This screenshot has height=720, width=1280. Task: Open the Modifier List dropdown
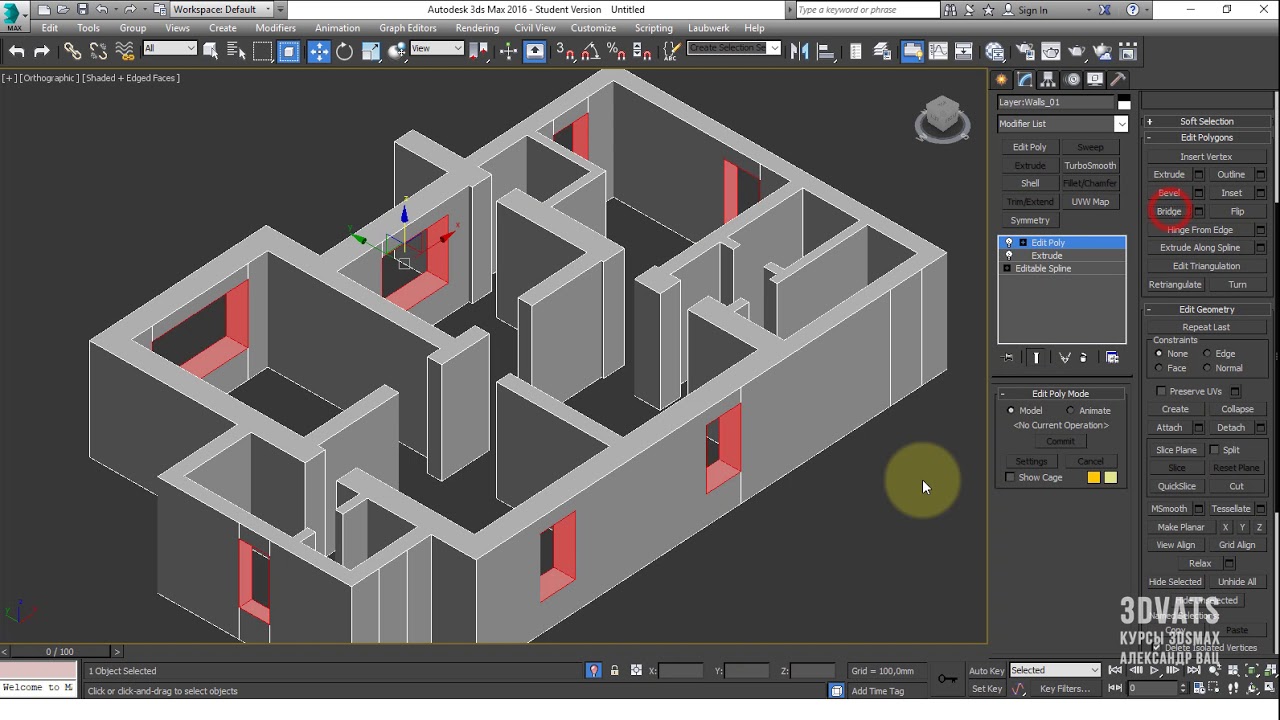pos(1062,124)
